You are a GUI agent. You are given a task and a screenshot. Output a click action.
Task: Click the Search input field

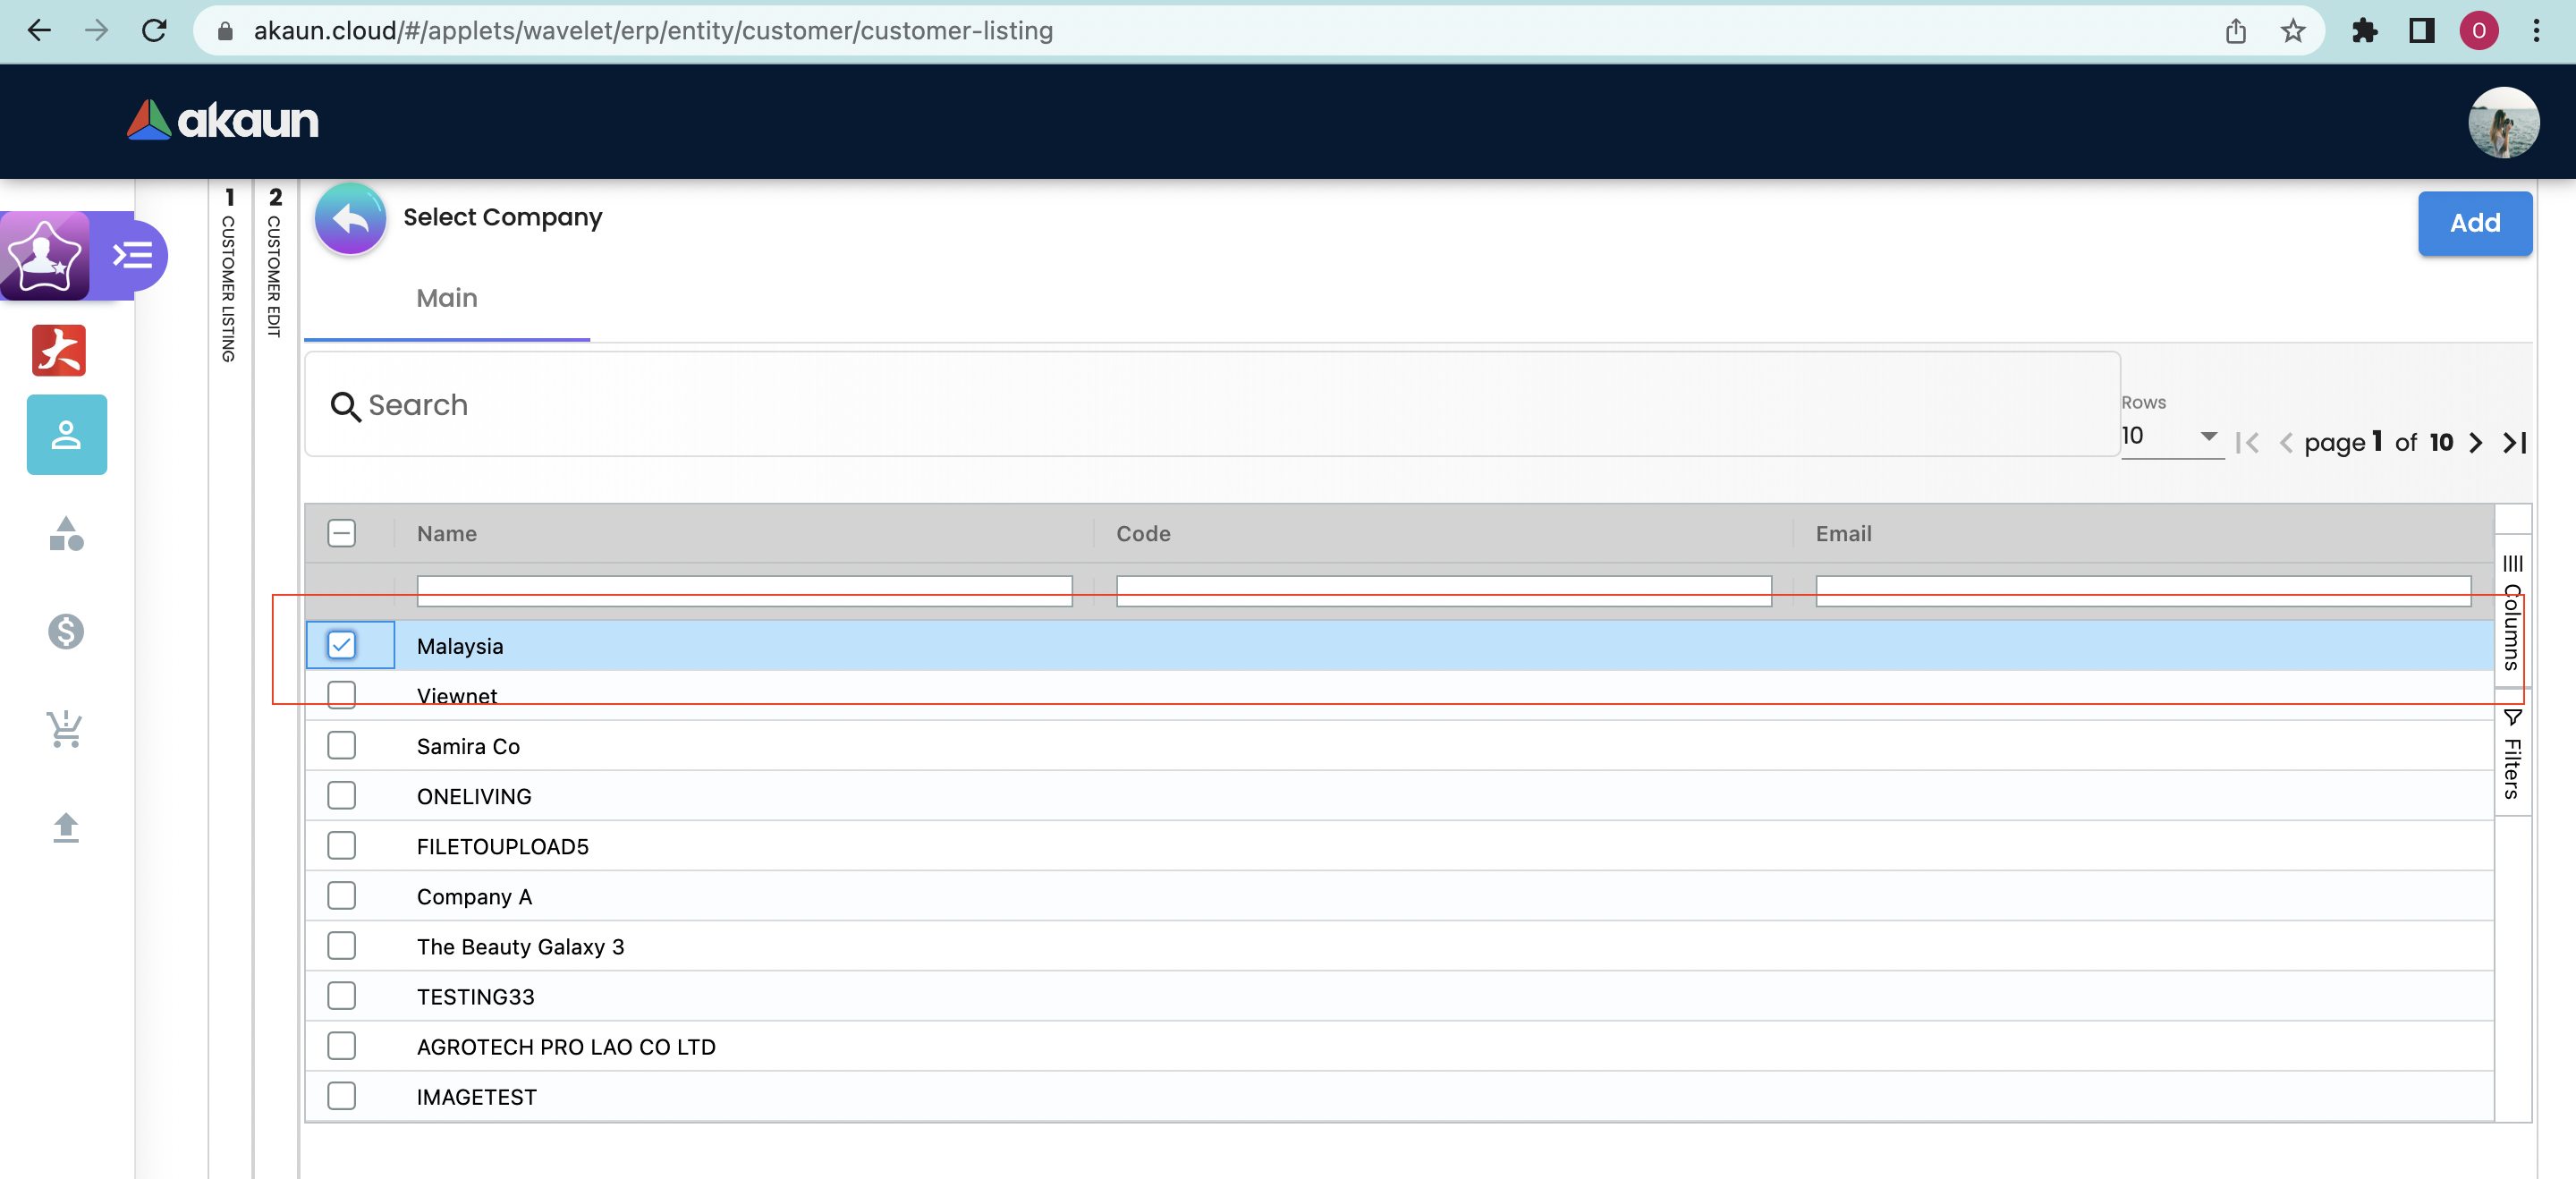[x=1210, y=405]
